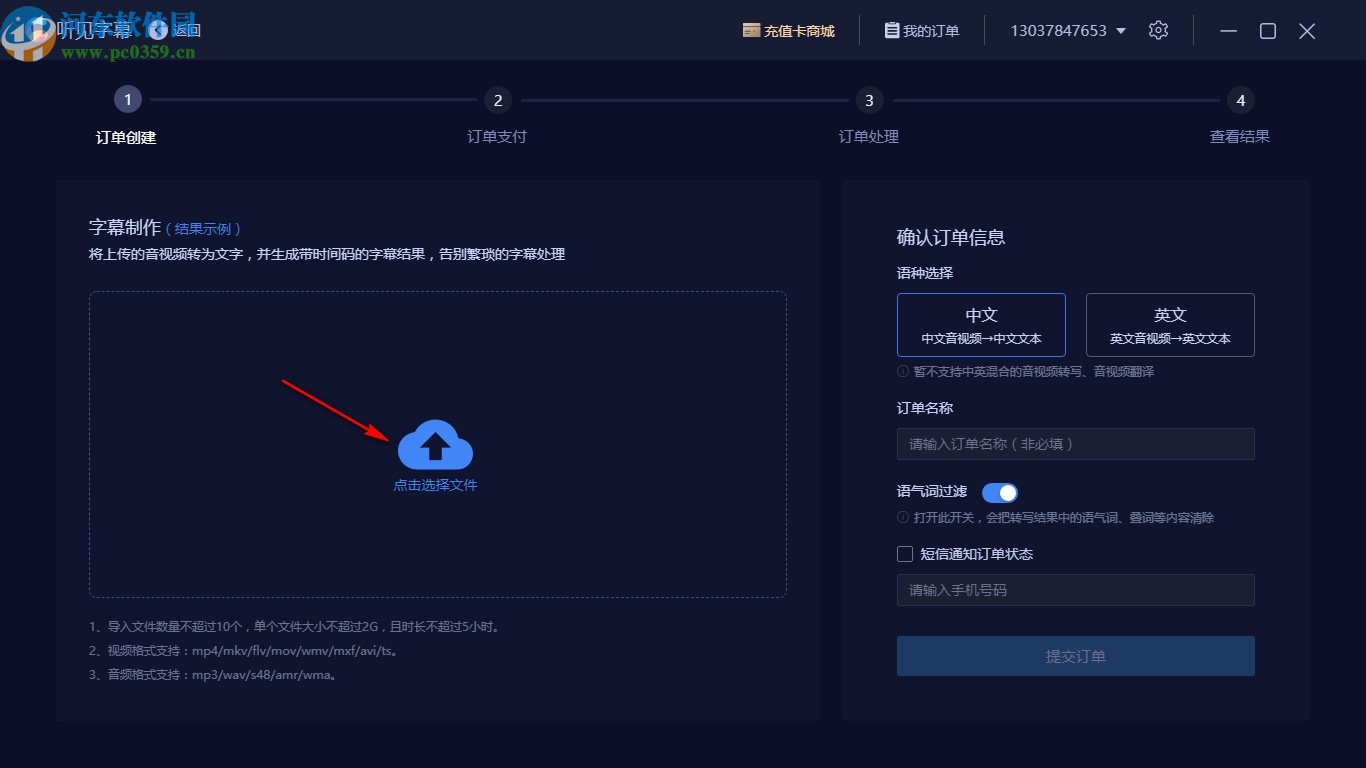Click the 语种选择 label
This screenshot has height=768, width=1366.
pos(925,273)
